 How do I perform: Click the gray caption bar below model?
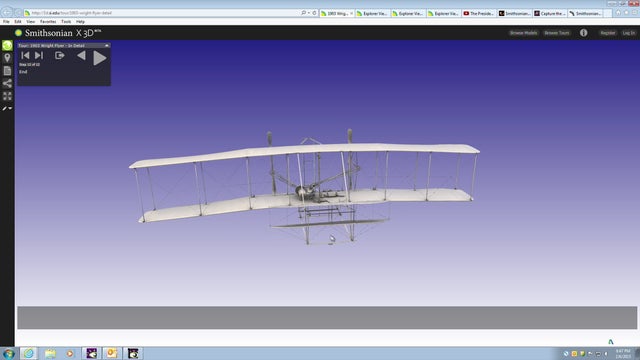pos(327,318)
